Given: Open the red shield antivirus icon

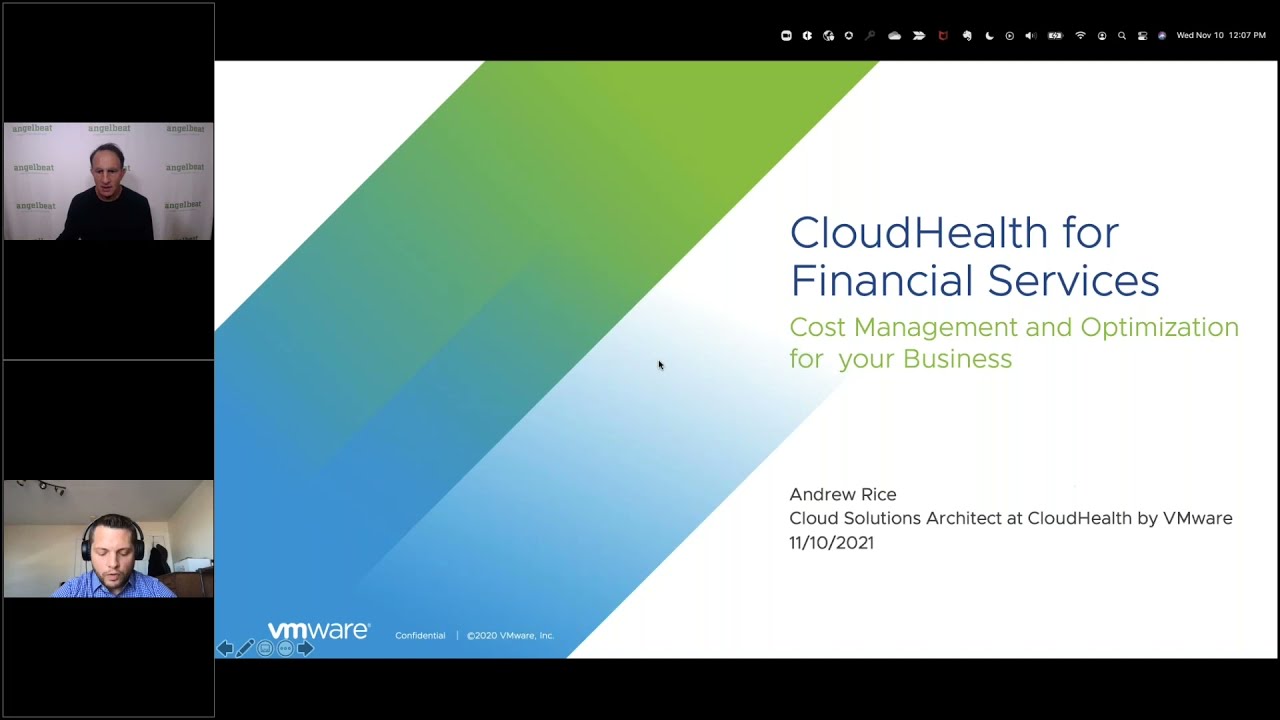Looking at the screenshot, I should [x=943, y=36].
